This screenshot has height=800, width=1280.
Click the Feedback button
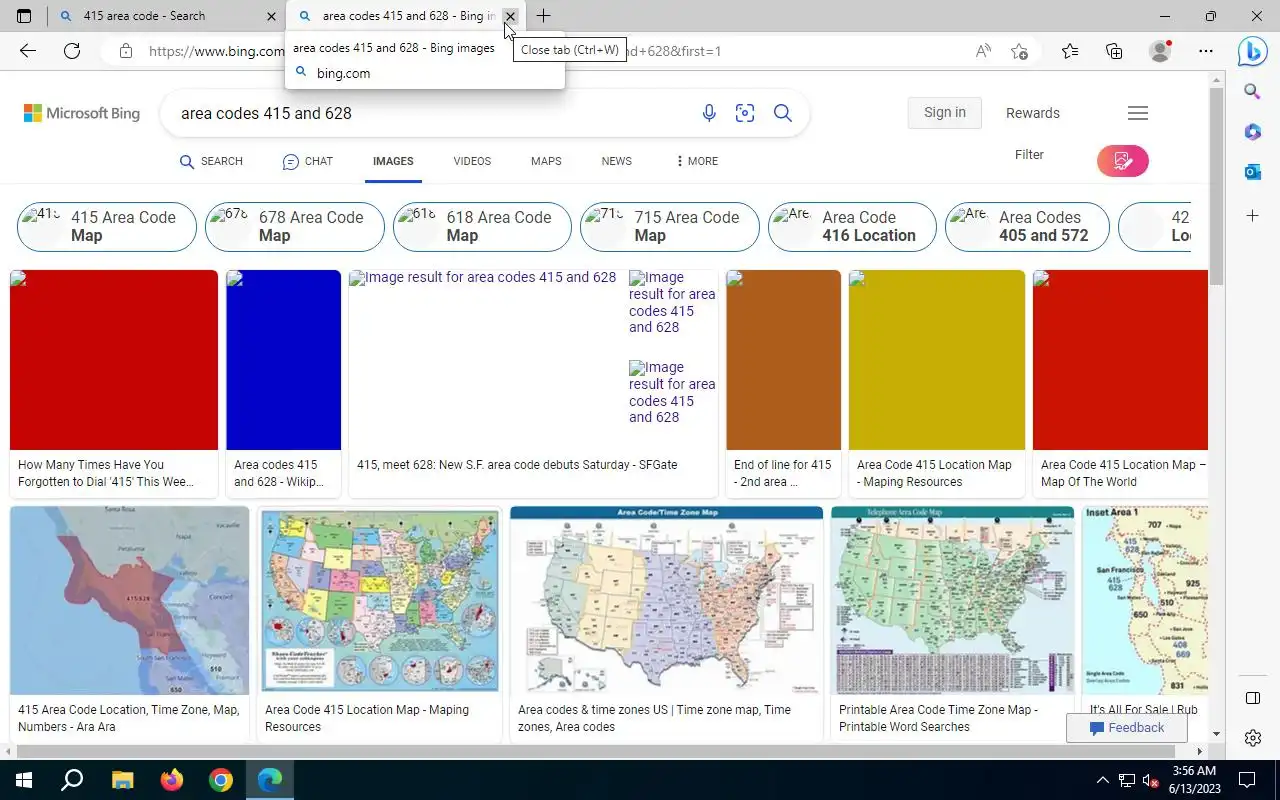pos(1127,728)
